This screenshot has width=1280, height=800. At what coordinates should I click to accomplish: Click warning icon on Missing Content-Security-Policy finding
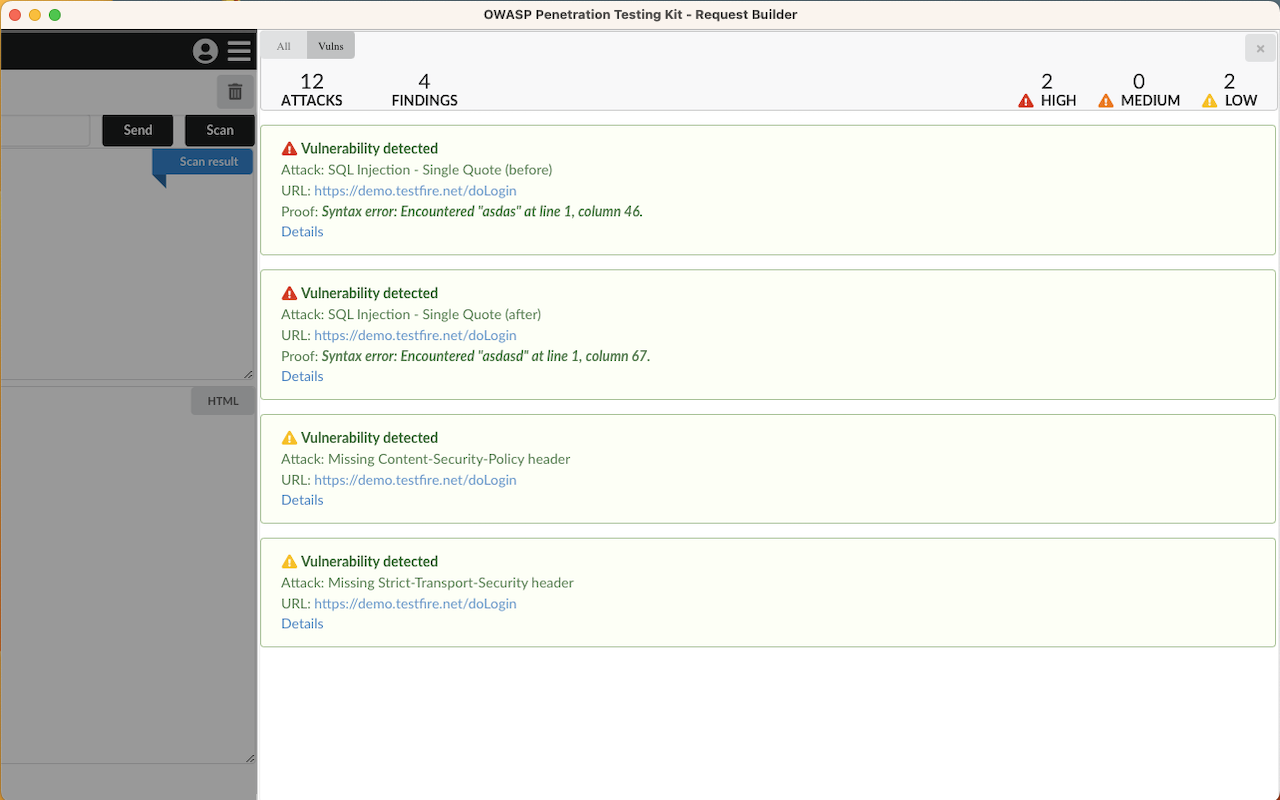290,438
